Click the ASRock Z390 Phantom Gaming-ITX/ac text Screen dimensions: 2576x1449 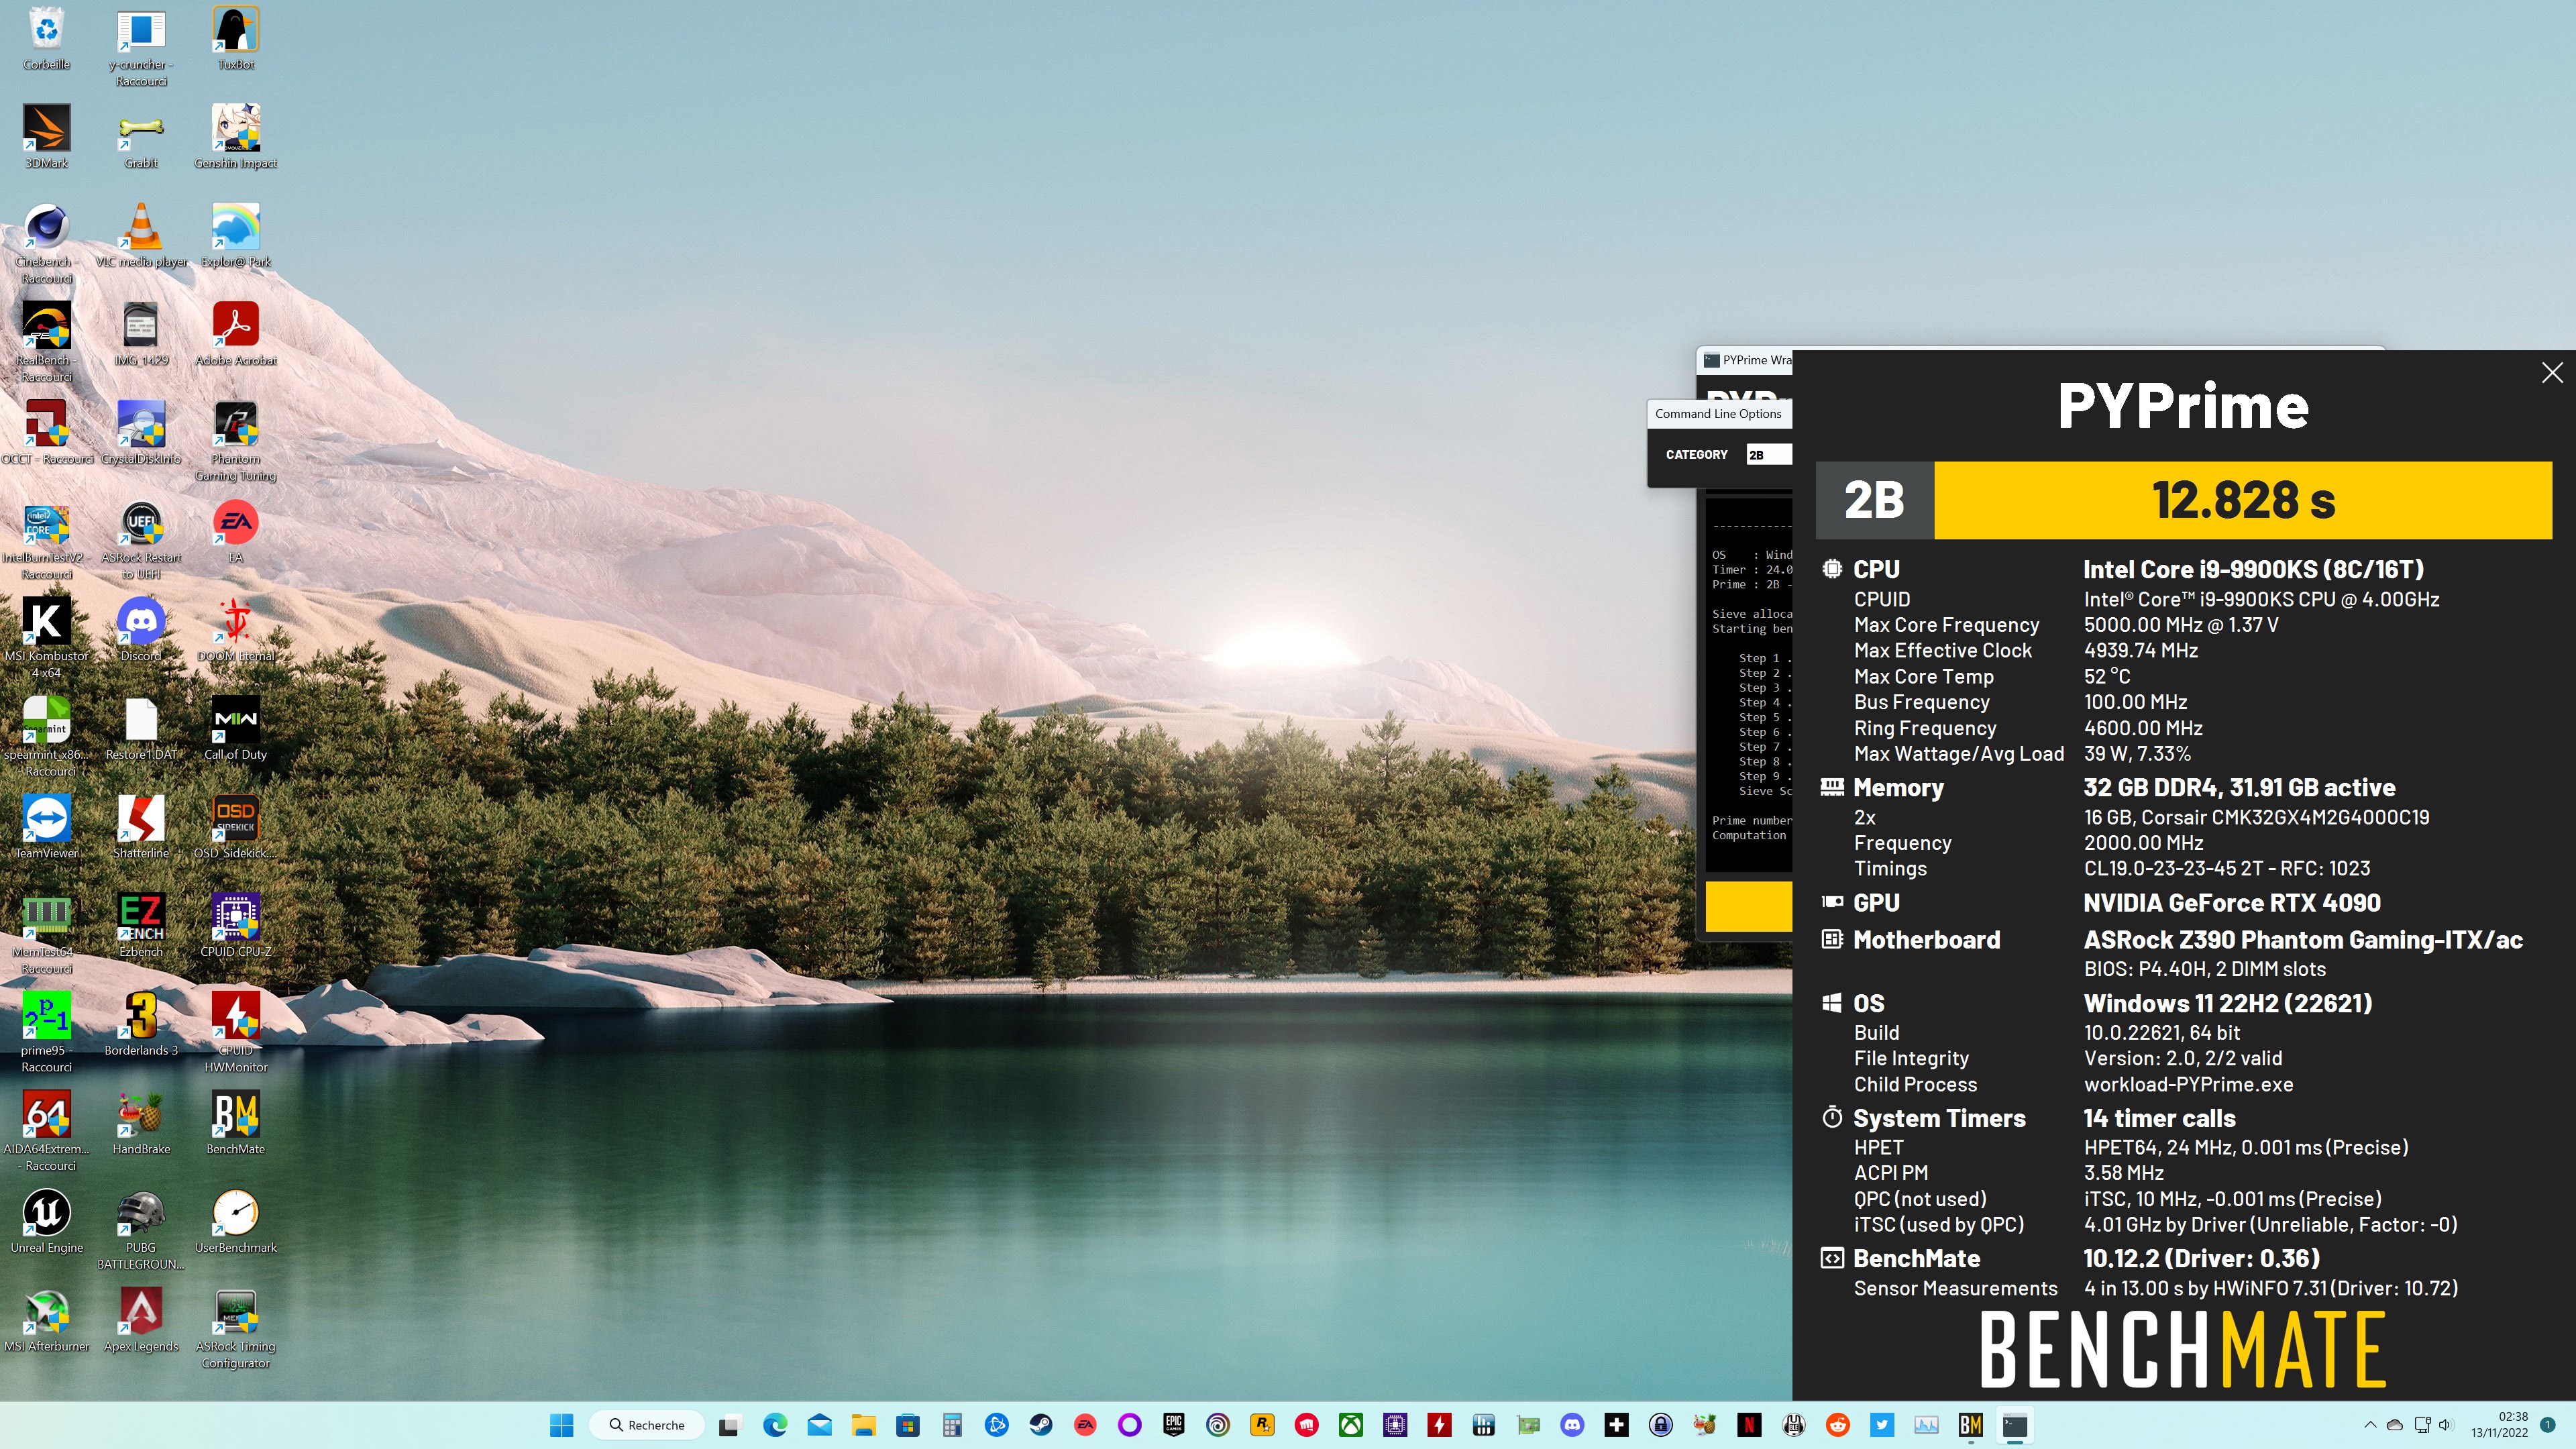[2303, 940]
